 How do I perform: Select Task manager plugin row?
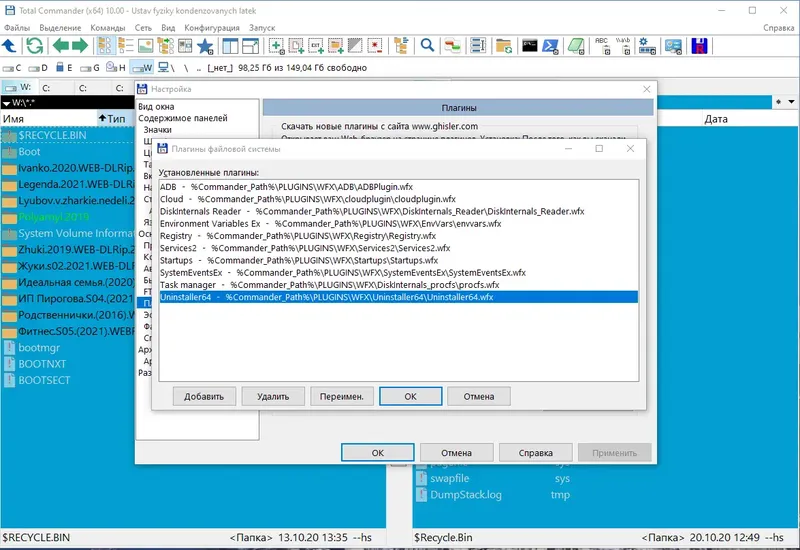(398, 285)
